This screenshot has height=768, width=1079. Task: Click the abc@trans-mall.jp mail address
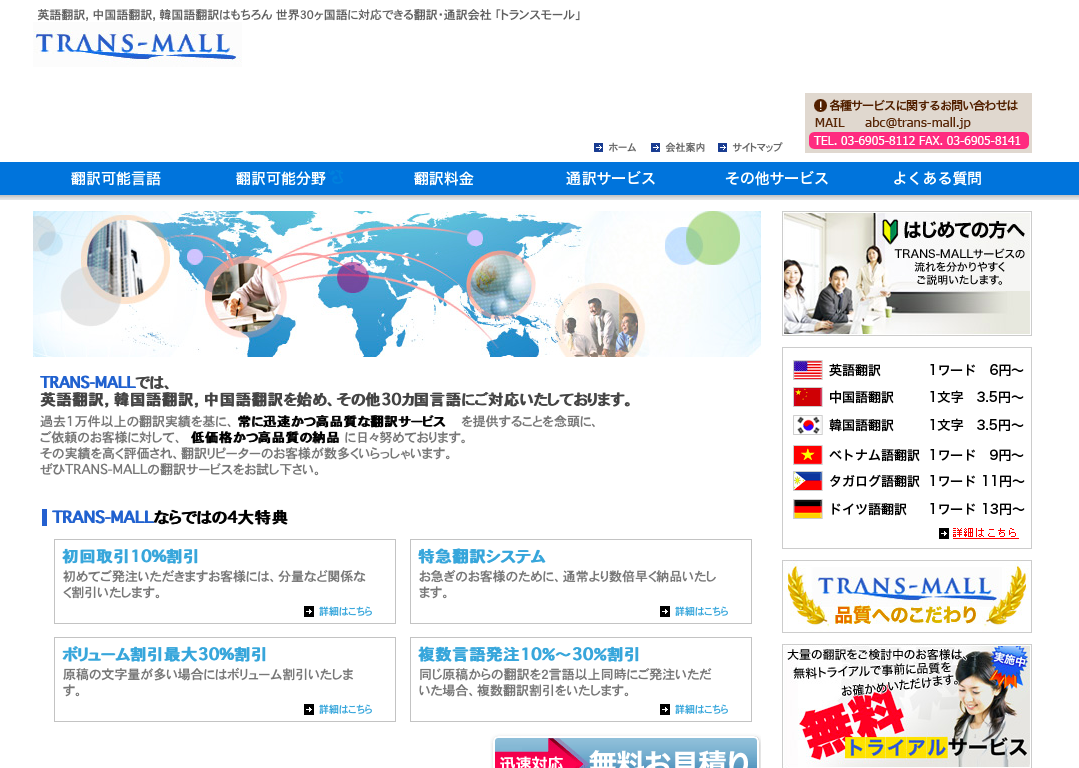(x=917, y=122)
